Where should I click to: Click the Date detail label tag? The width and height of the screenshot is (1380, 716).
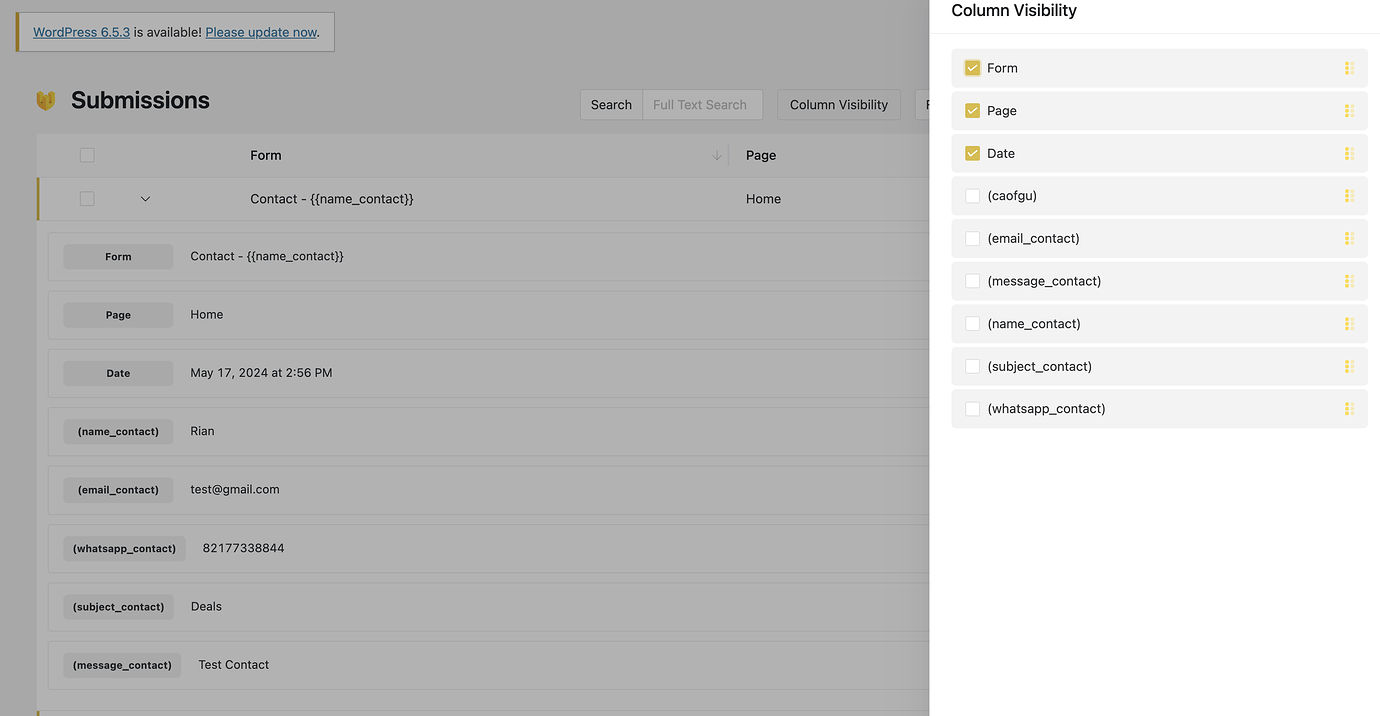[x=118, y=373]
